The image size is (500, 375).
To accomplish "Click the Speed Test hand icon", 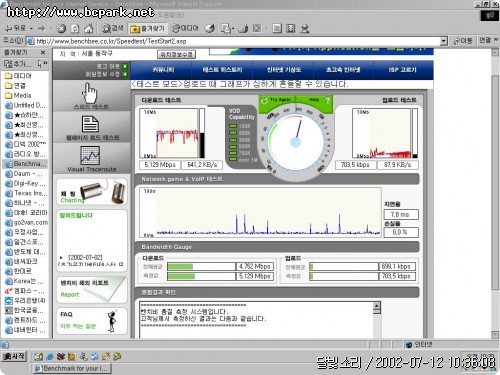I will [90, 93].
